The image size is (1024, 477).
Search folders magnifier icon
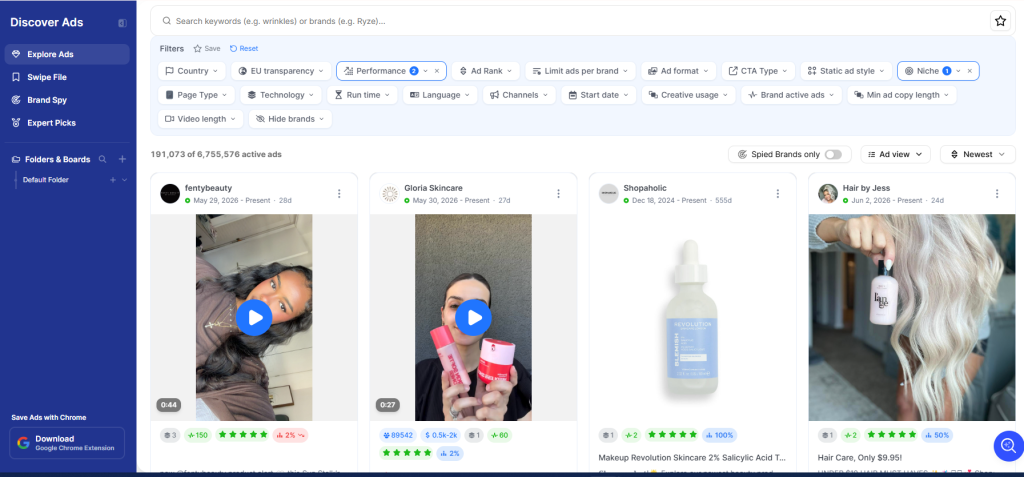point(103,159)
